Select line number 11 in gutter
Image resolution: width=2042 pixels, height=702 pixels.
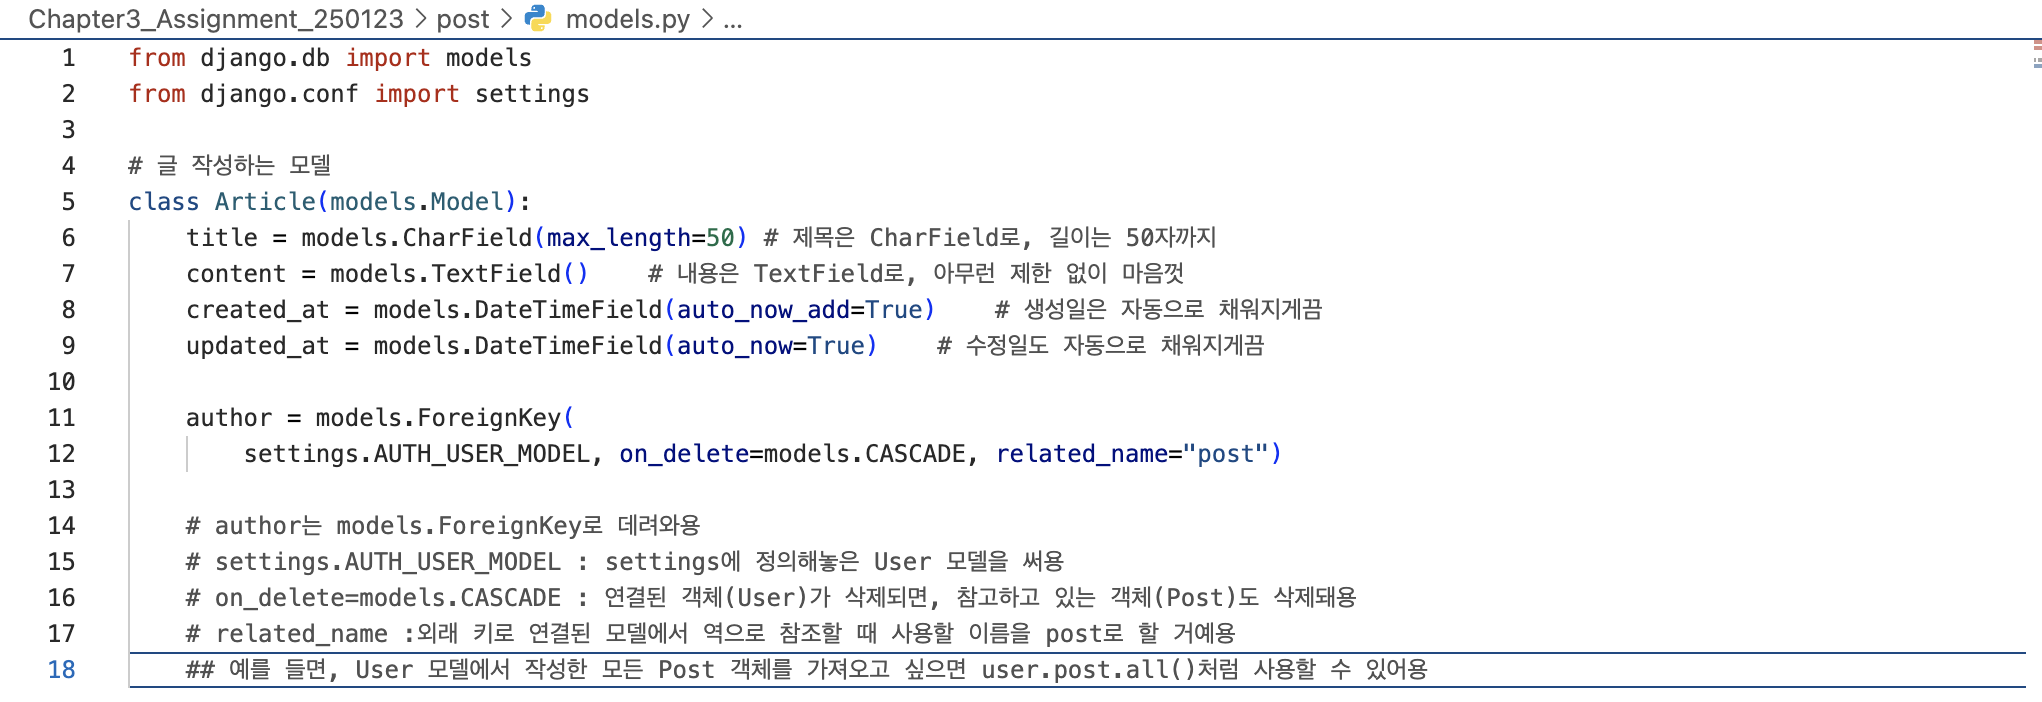pyautogui.click(x=61, y=418)
